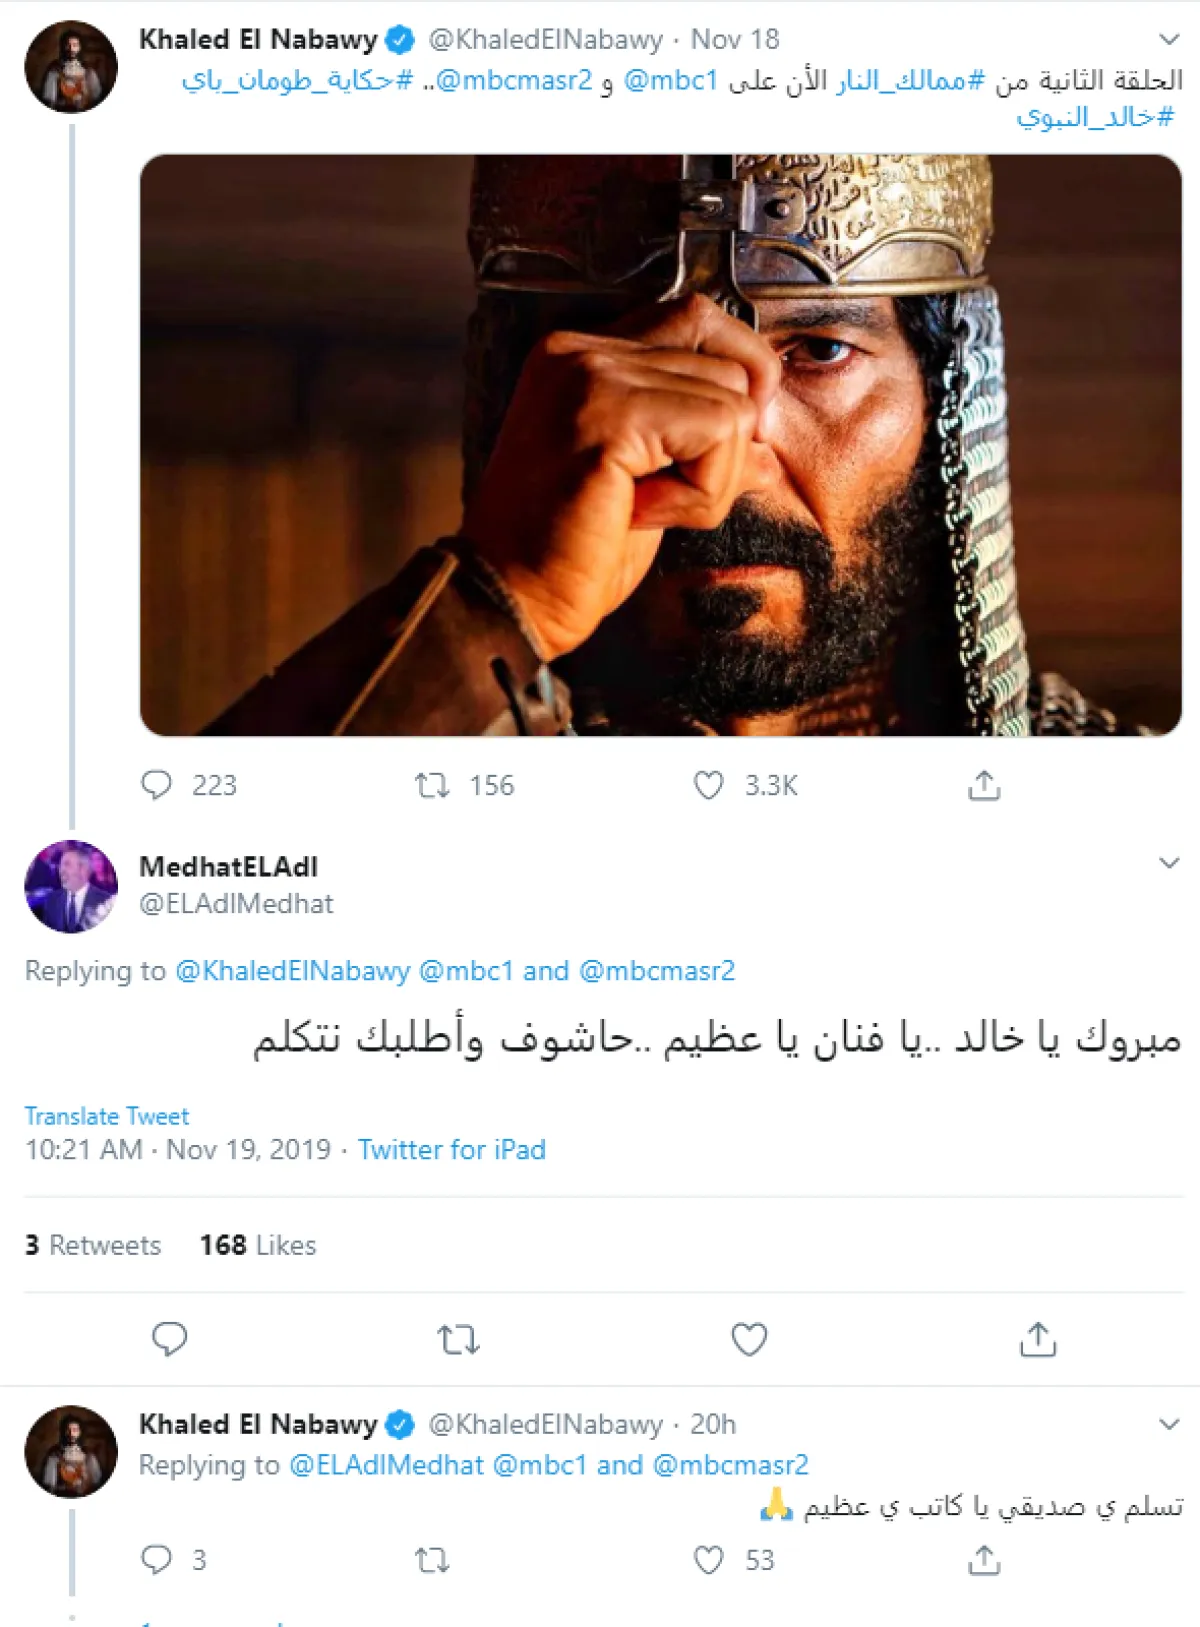The height and width of the screenshot is (1627, 1200).
Task: Retweet the top tweet with 156 retweets
Action: point(432,786)
